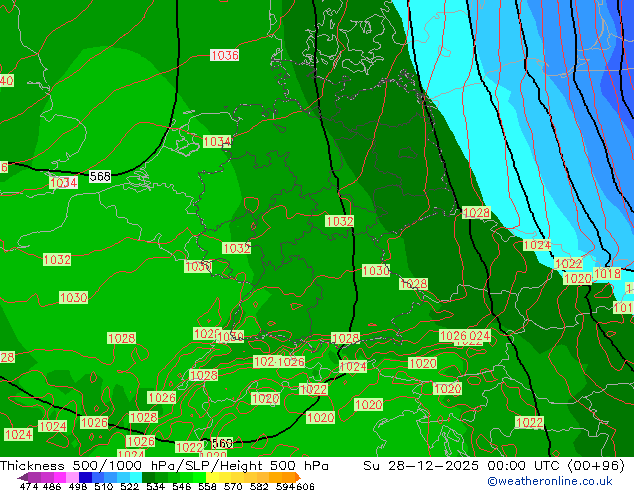Click the legend value 486

click(52, 486)
